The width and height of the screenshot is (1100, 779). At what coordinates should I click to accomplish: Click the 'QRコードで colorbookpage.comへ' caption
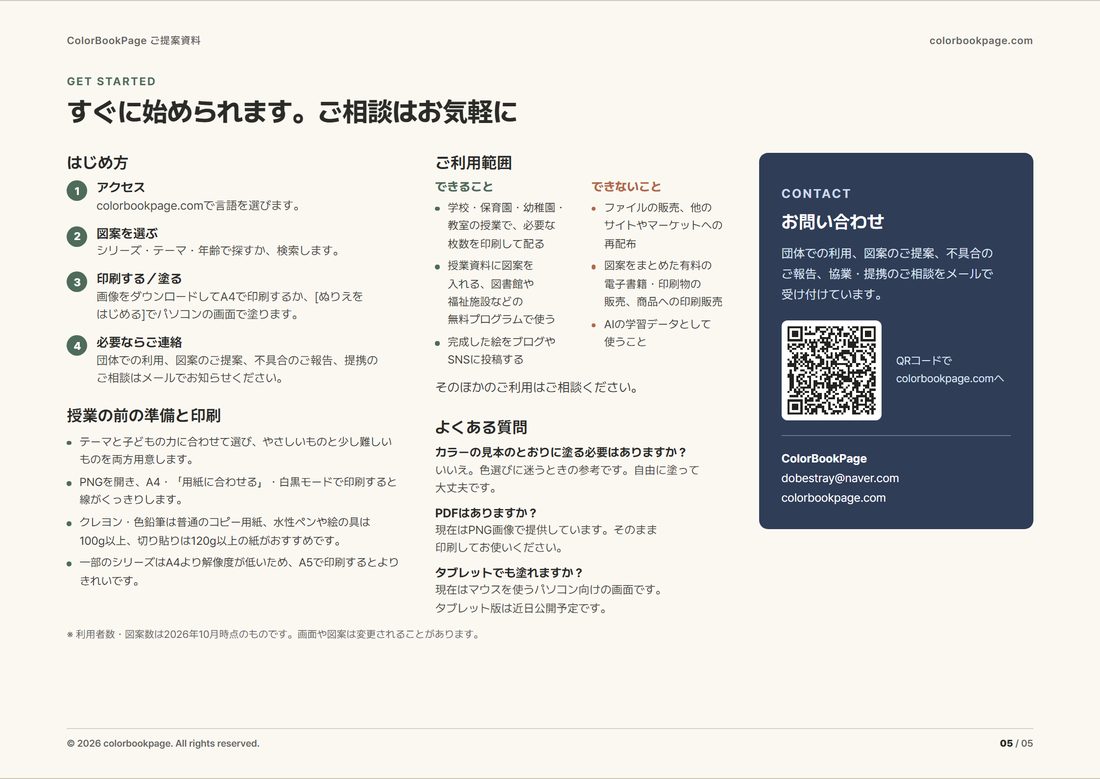point(950,369)
